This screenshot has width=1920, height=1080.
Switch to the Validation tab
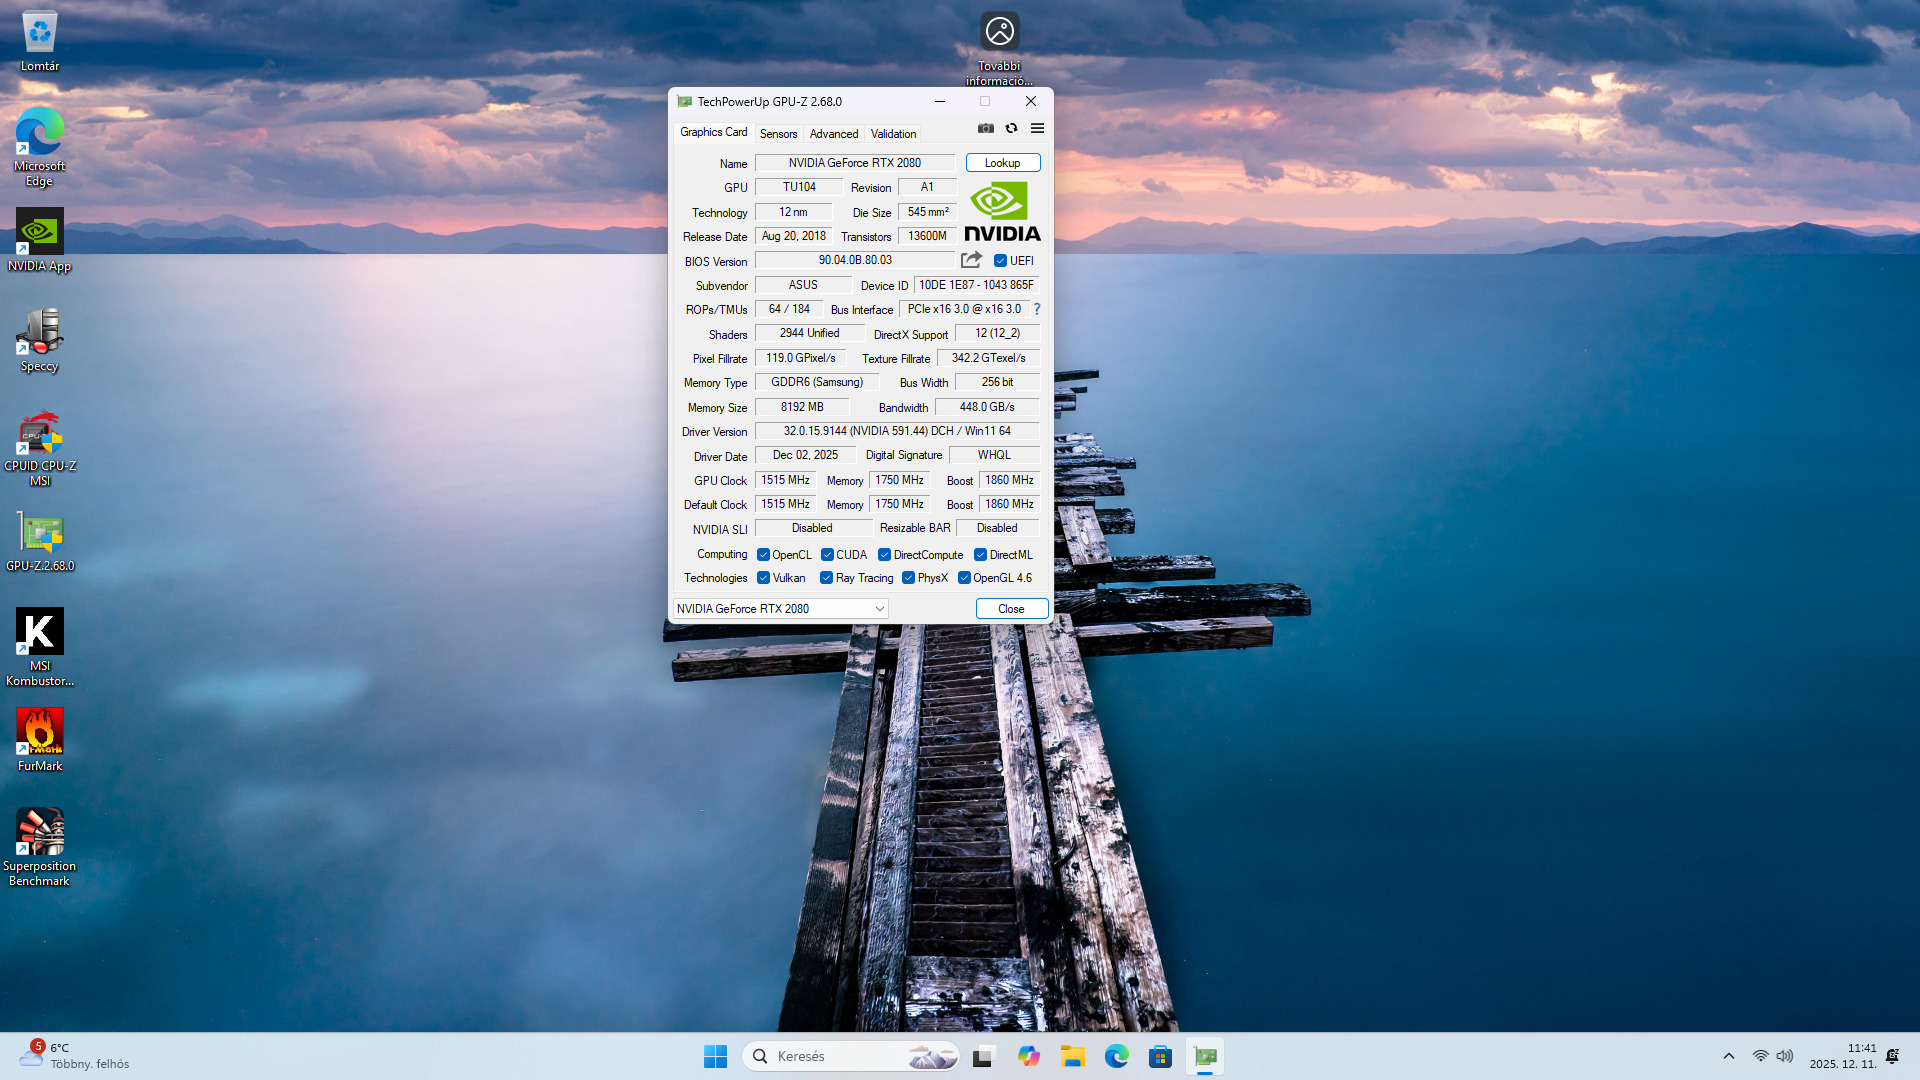[893, 134]
